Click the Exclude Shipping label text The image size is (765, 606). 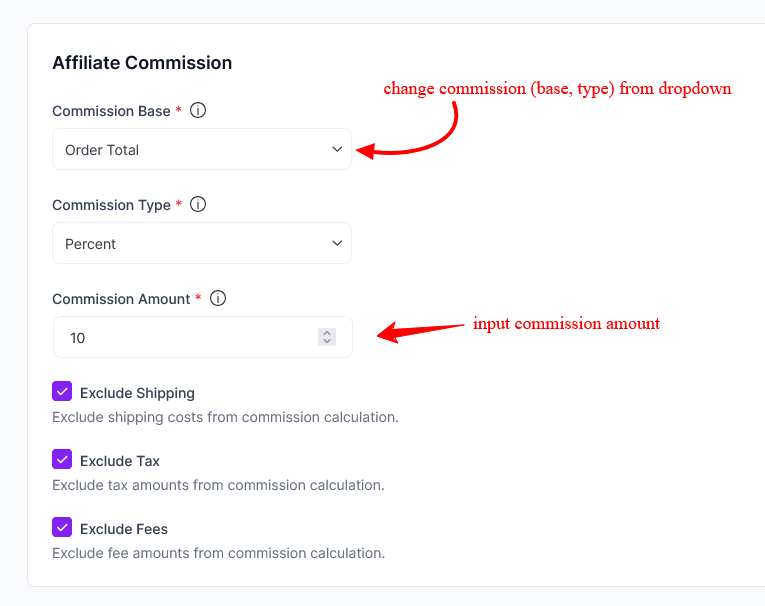point(137,393)
